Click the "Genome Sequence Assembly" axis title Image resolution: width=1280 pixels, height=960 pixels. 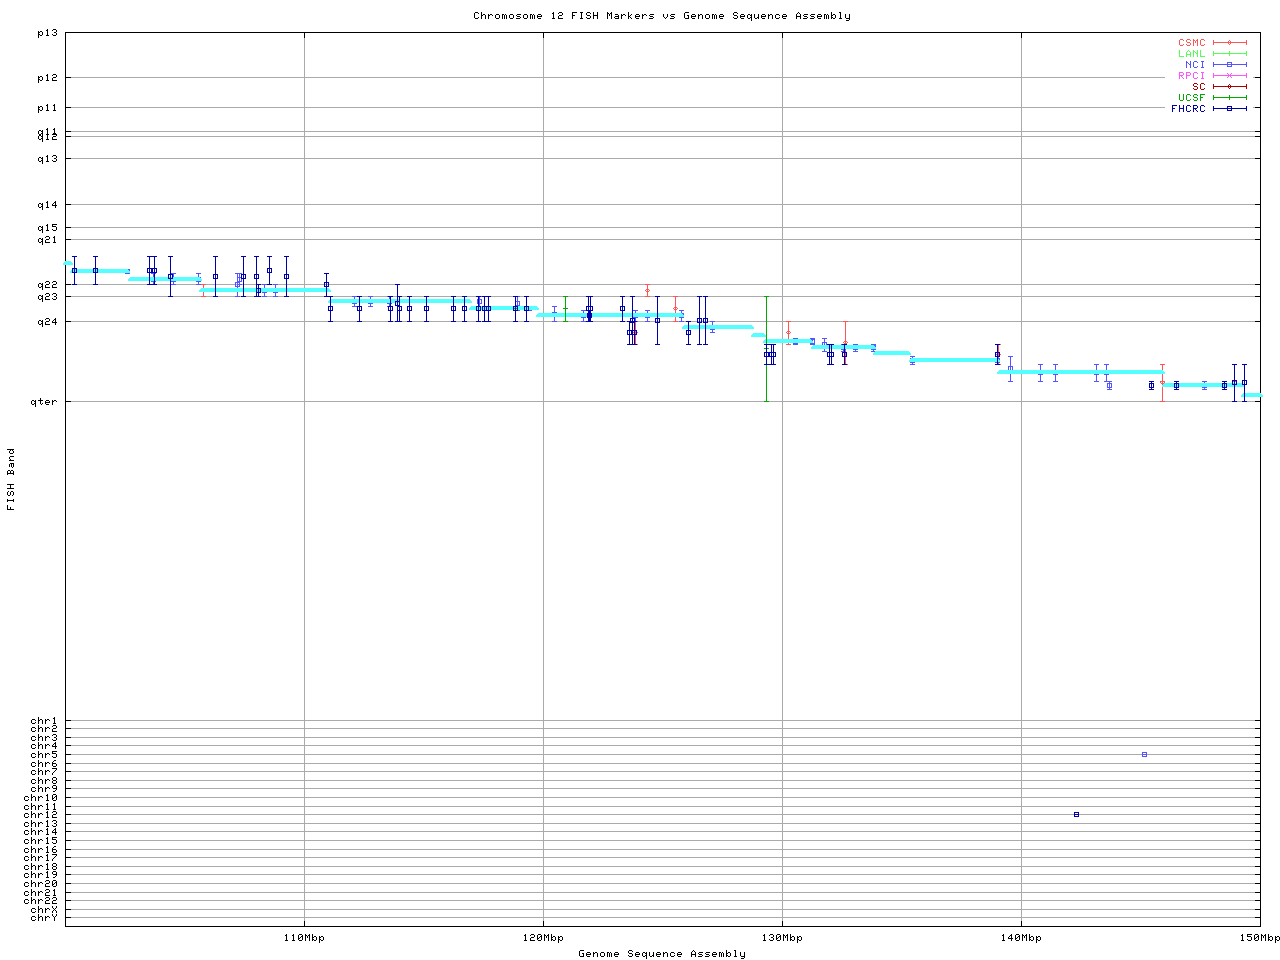click(662, 954)
